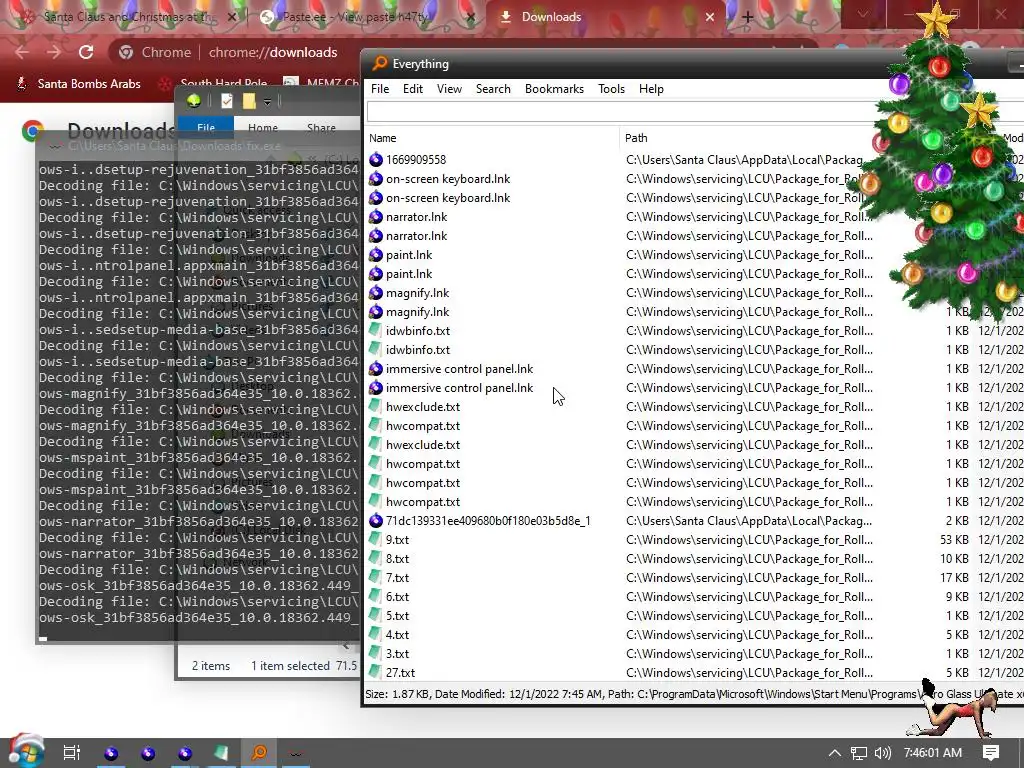Open Task View from the taskbar
Viewport: 1024px width, 768px height.
72,753
